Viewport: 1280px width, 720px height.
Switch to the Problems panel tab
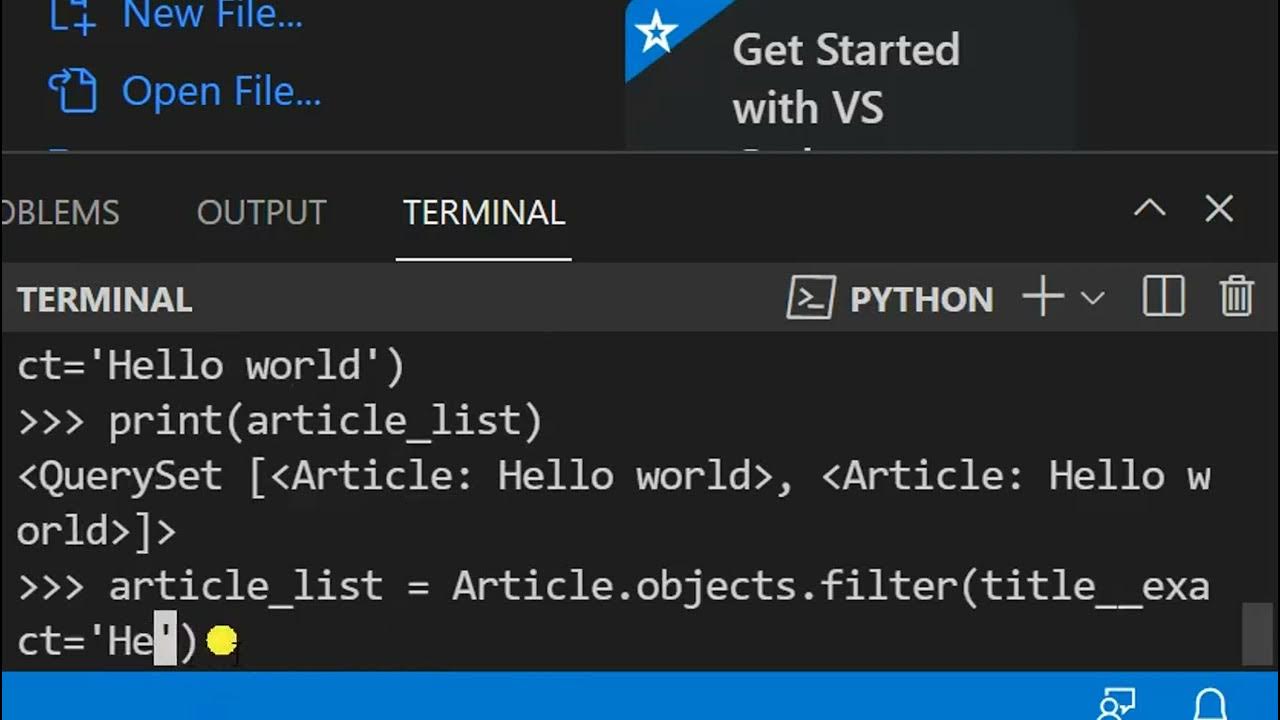point(60,212)
